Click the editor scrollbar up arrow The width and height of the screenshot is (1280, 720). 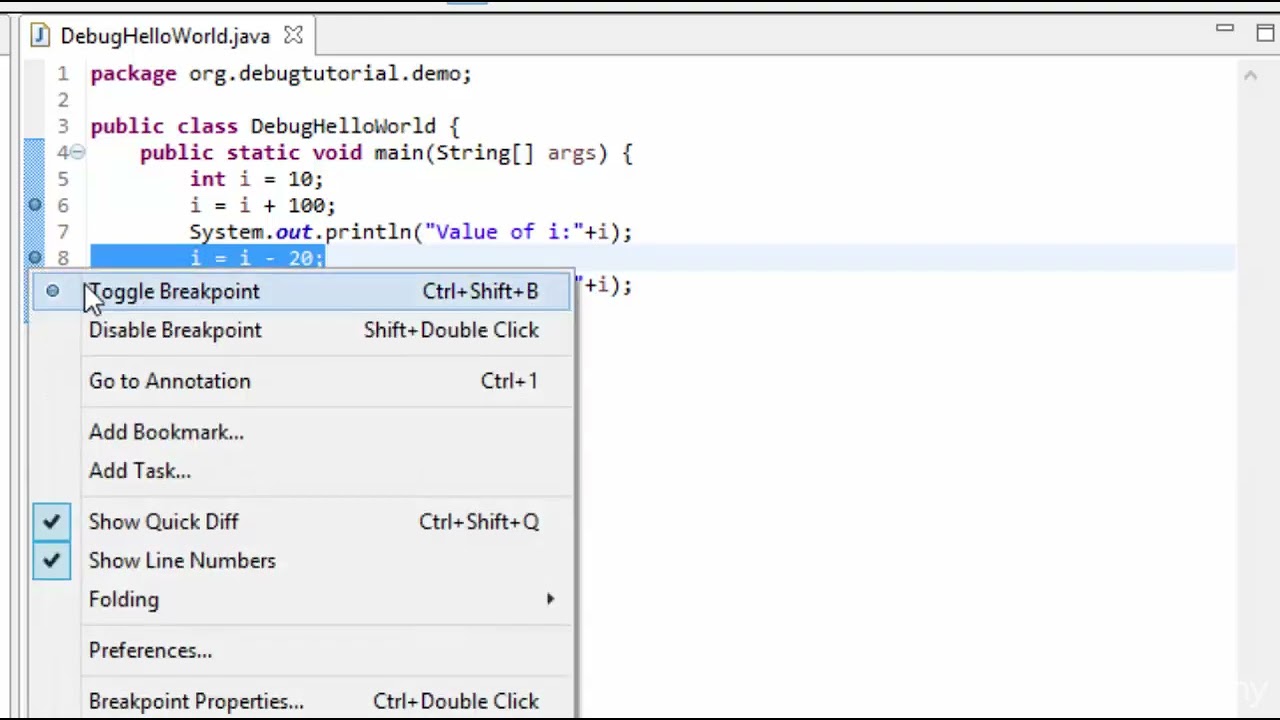[1250, 75]
